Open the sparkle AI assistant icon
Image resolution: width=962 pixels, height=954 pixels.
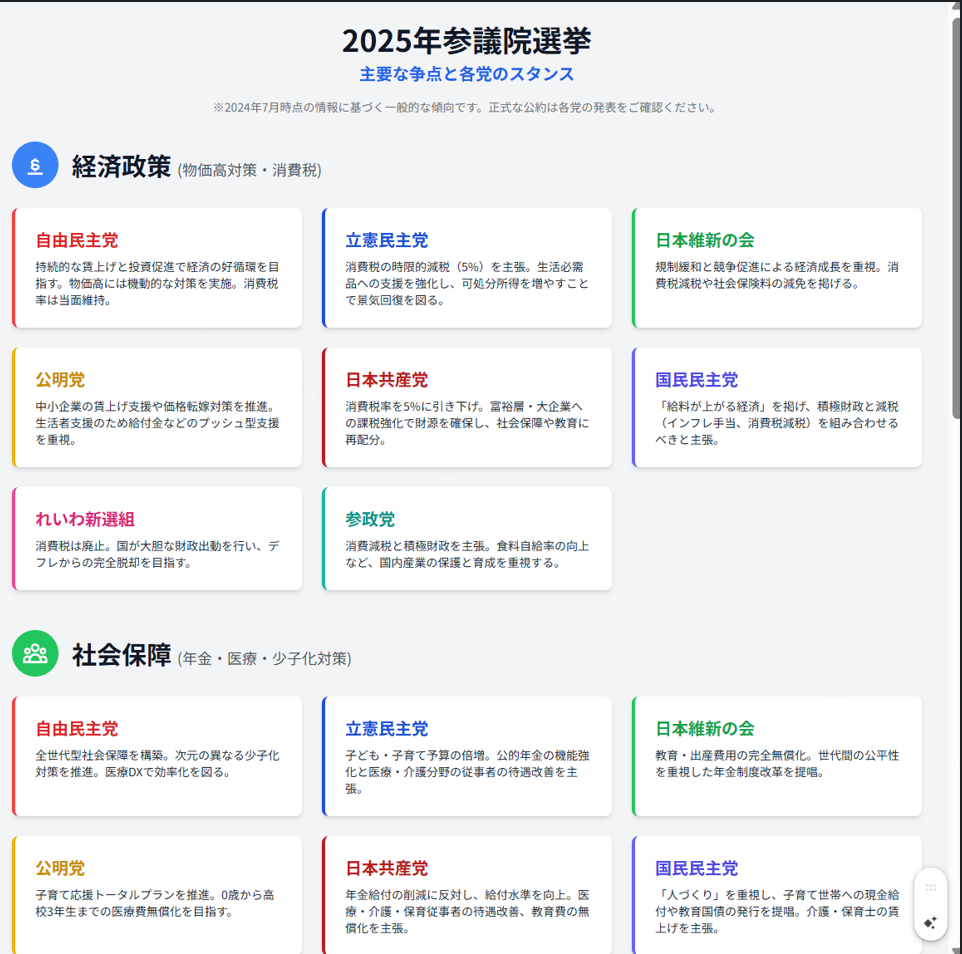pyautogui.click(x=930, y=922)
